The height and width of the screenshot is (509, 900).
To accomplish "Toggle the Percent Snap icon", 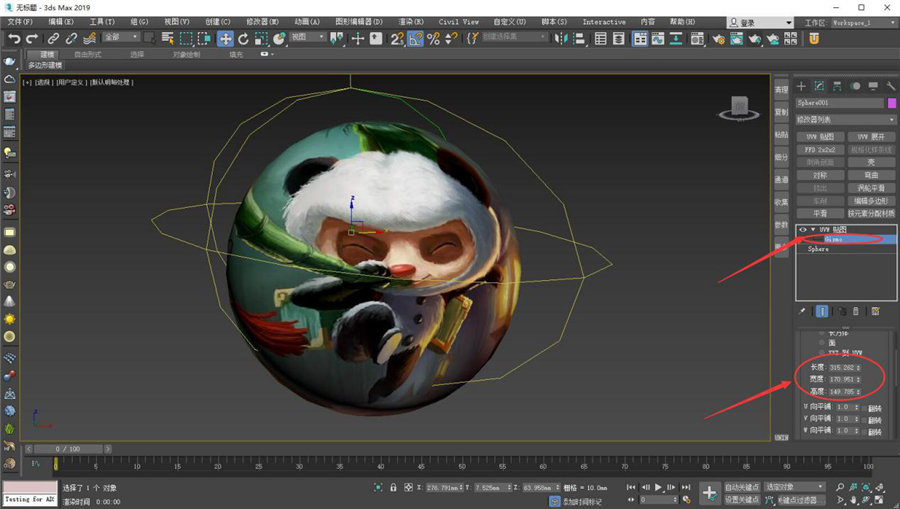I will [x=433, y=38].
